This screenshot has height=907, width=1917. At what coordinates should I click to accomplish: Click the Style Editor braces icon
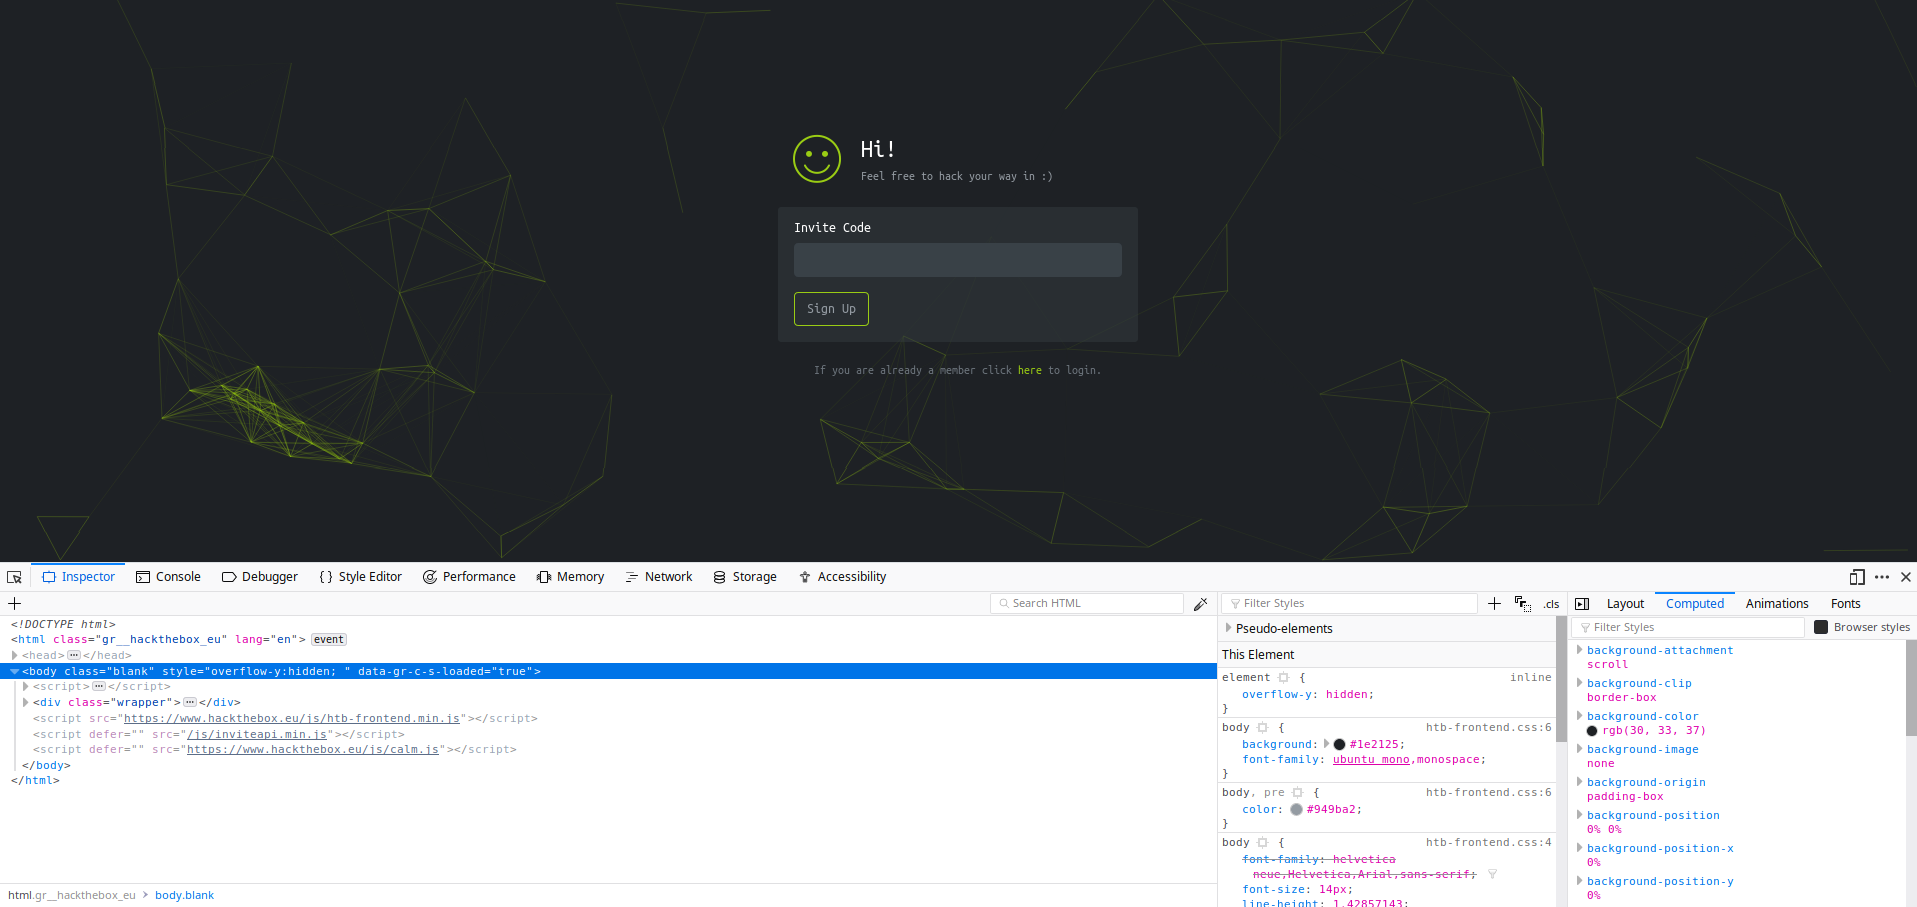click(x=326, y=577)
